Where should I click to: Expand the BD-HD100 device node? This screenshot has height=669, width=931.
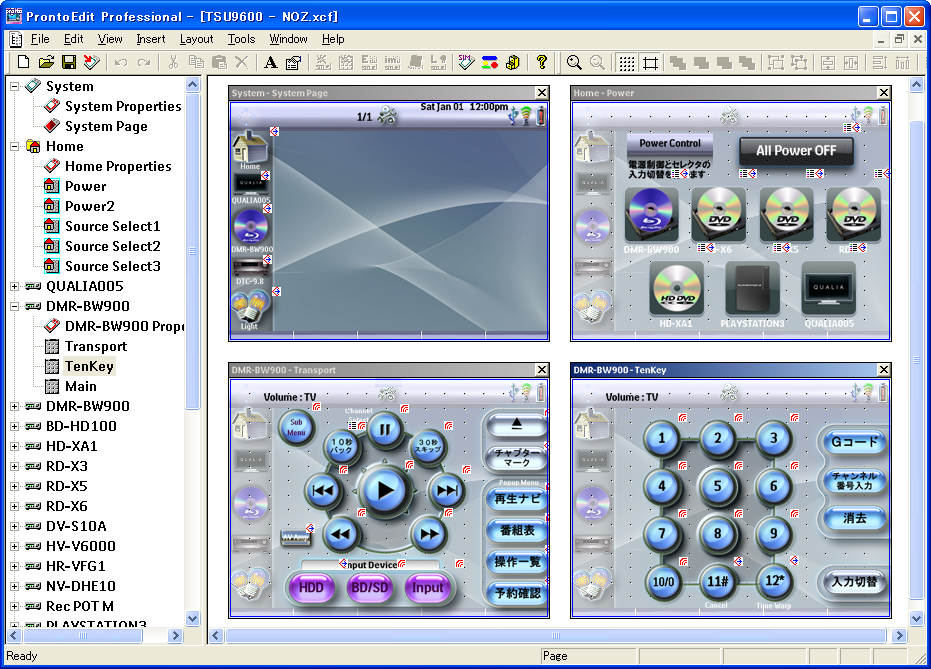[15, 426]
